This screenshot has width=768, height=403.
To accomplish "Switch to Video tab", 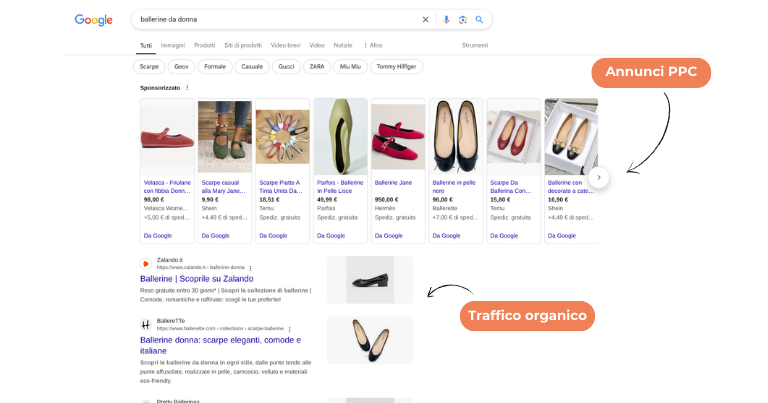I will pyautogui.click(x=317, y=45).
